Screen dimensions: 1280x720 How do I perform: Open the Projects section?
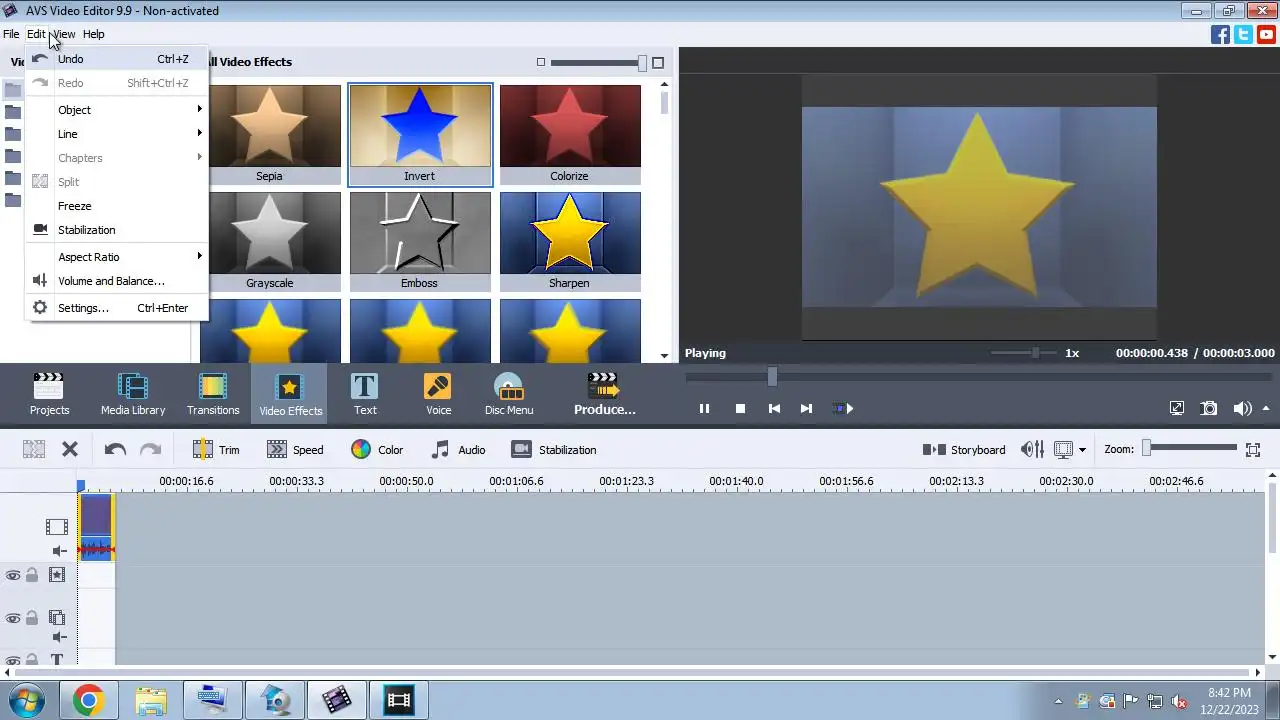click(49, 393)
